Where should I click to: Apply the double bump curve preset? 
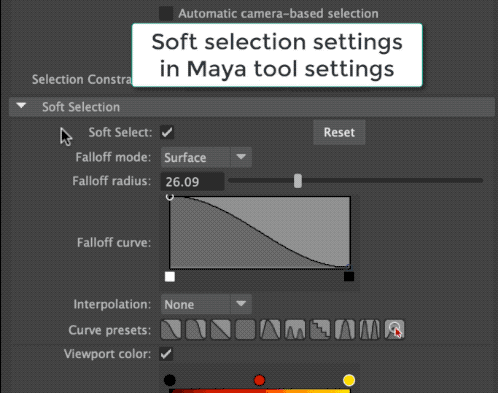point(295,330)
